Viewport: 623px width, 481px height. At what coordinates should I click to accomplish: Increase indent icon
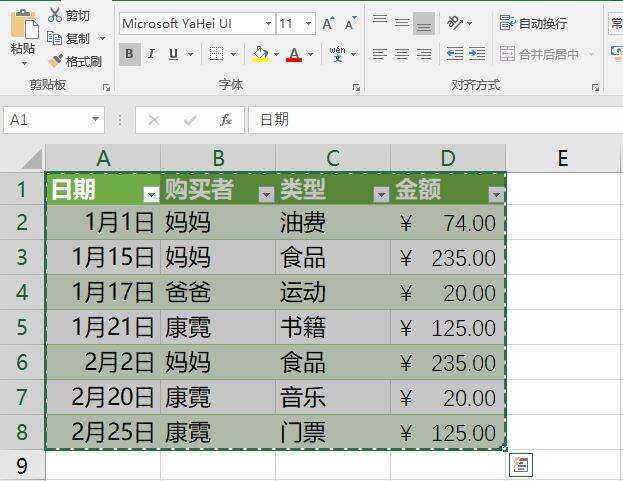(477, 54)
